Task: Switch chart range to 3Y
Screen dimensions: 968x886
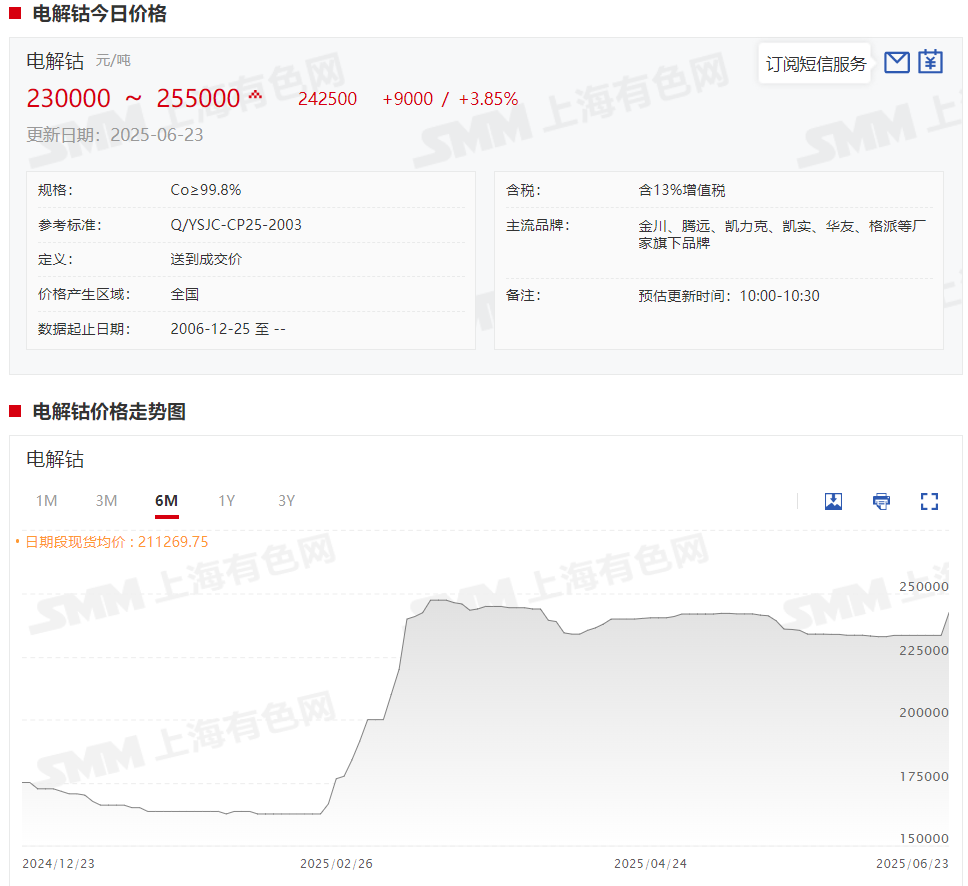Action: (x=286, y=501)
